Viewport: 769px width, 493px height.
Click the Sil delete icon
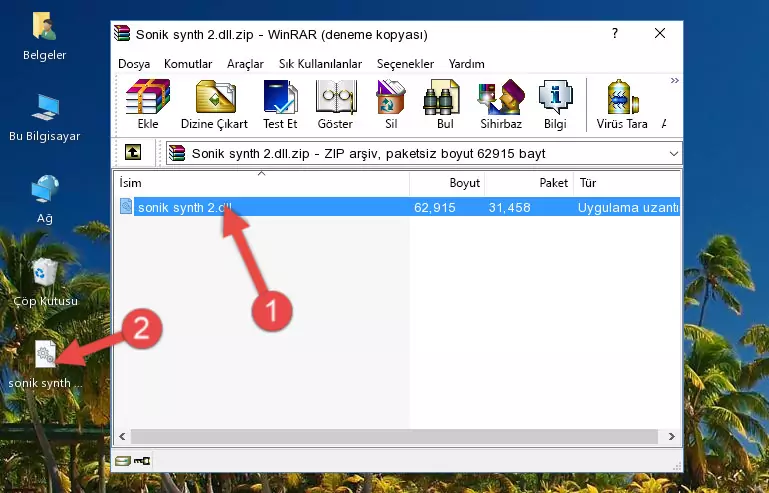click(x=391, y=104)
